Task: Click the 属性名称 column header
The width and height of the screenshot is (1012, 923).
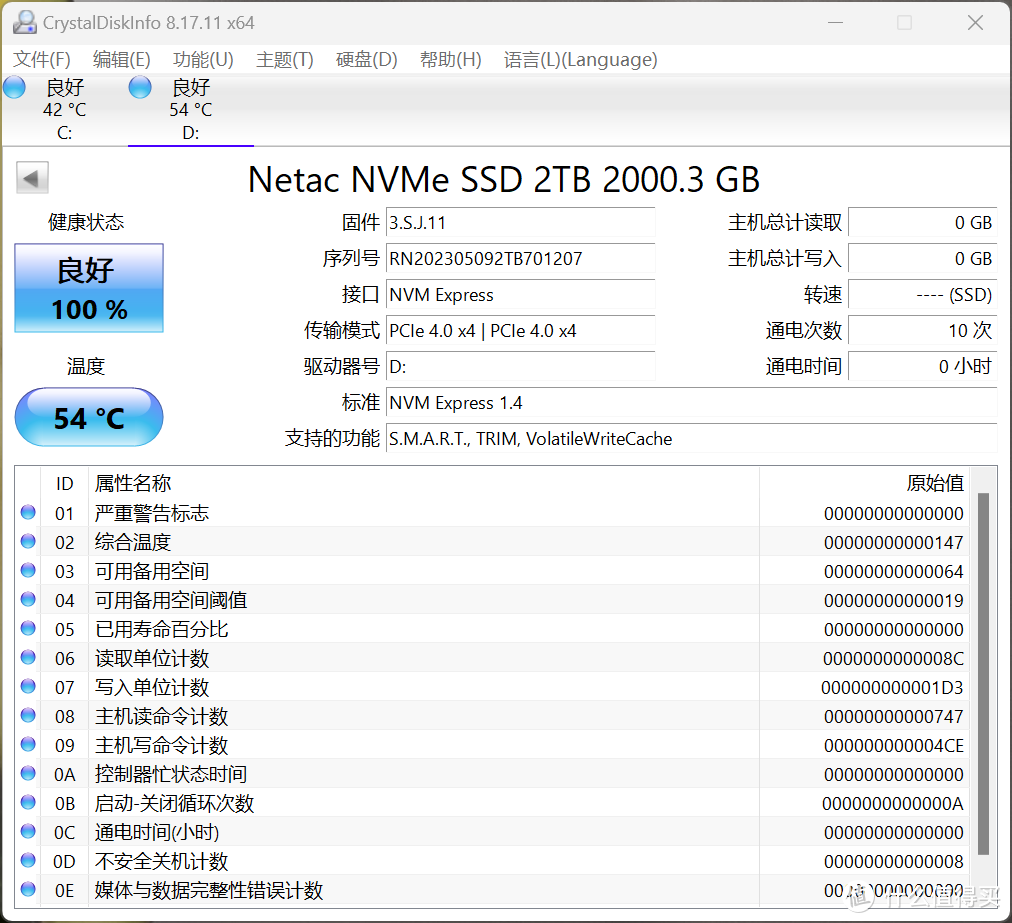Action: pos(133,483)
